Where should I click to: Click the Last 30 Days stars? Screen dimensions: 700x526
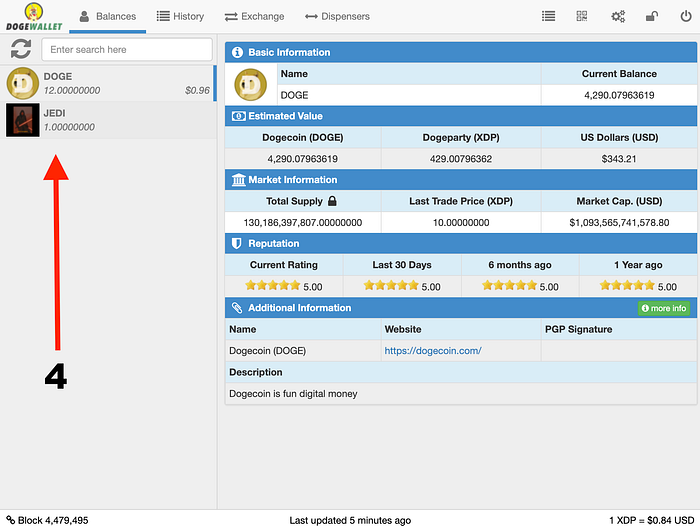tap(391, 285)
